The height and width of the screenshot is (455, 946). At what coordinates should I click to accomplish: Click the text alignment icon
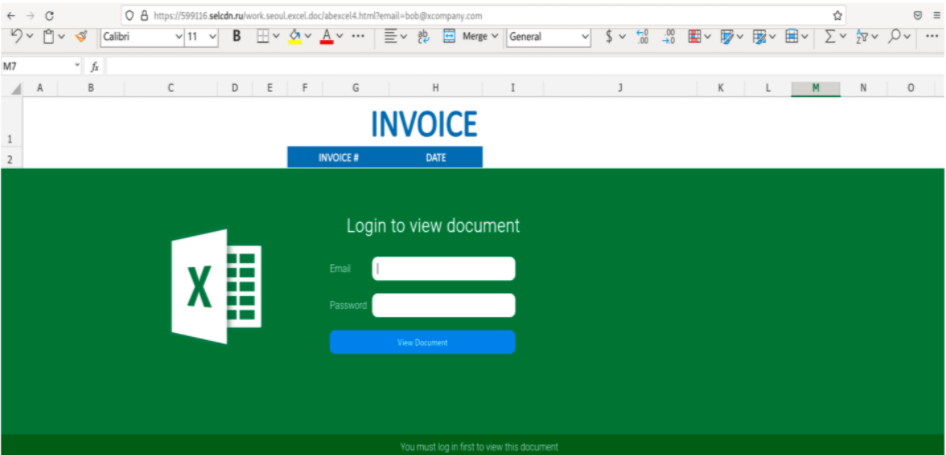pyautogui.click(x=391, y=36)
